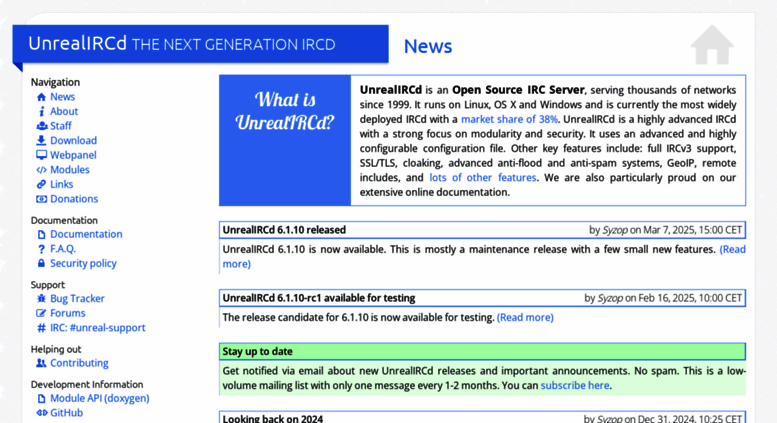Click the info icon beside About
777x423 pixels.
[42, 111]
